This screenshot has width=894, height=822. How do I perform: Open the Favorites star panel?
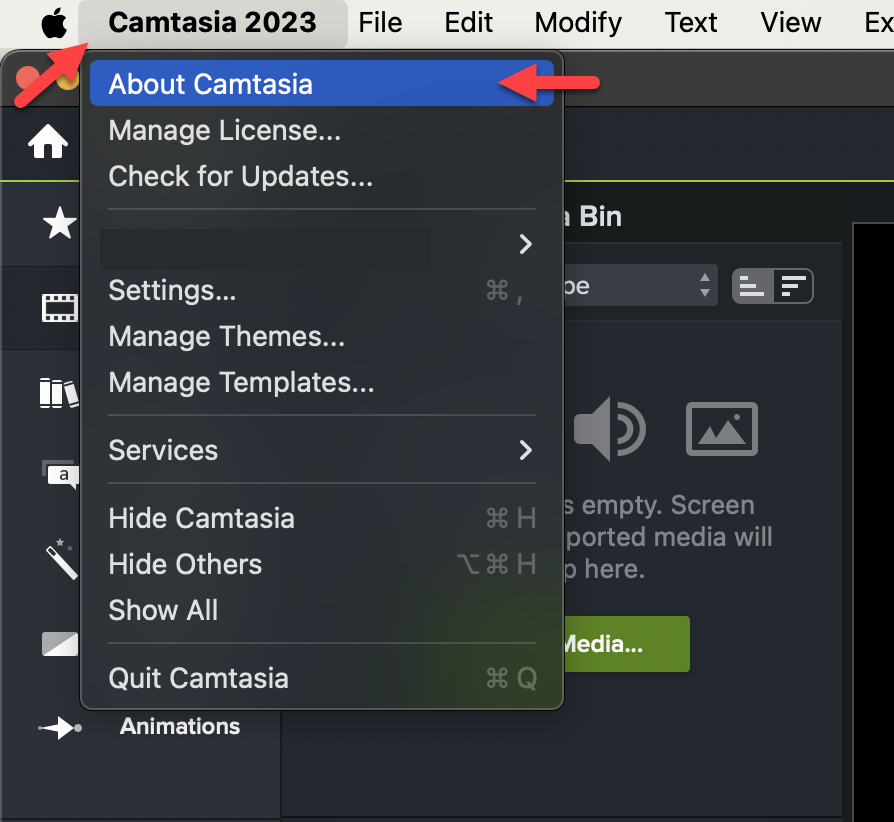[59, 224]
